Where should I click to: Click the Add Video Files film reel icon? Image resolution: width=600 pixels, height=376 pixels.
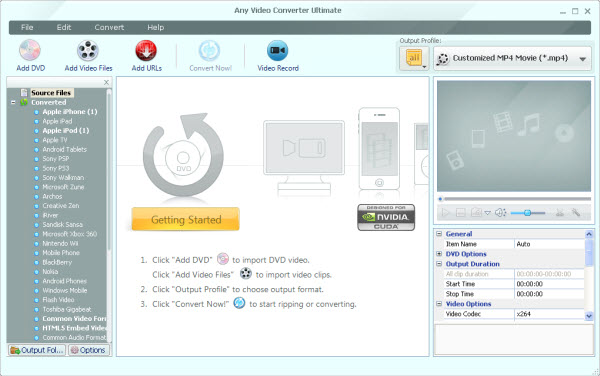[x=88, y=50]
